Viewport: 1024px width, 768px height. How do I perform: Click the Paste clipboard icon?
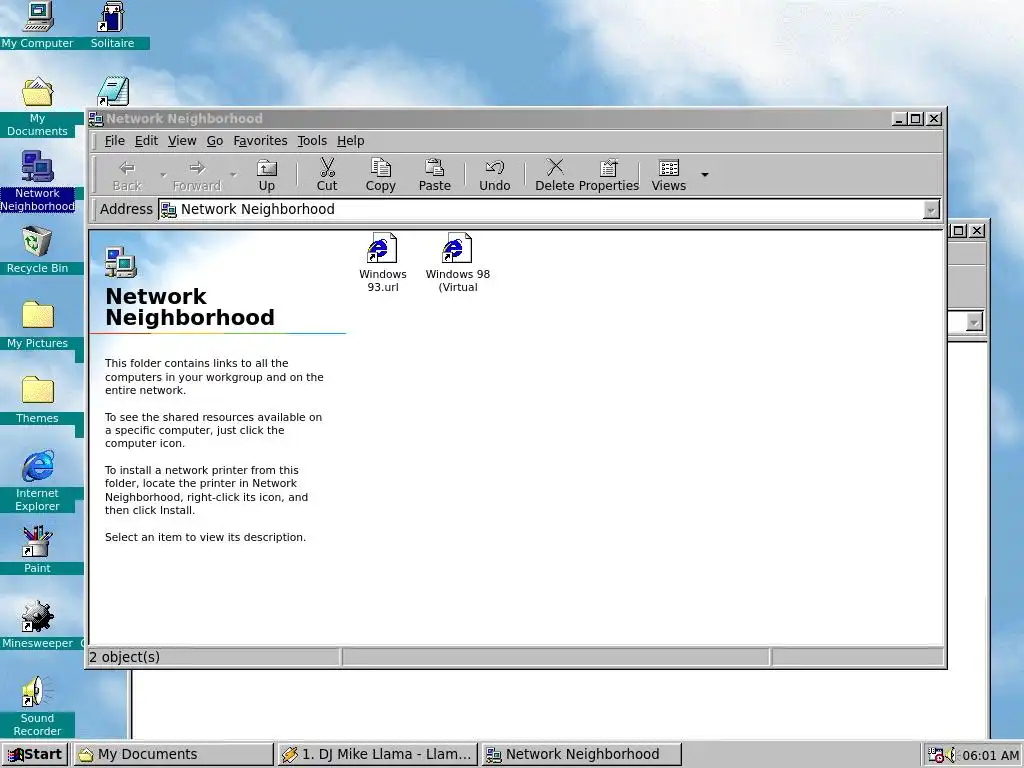click(434, 167)
